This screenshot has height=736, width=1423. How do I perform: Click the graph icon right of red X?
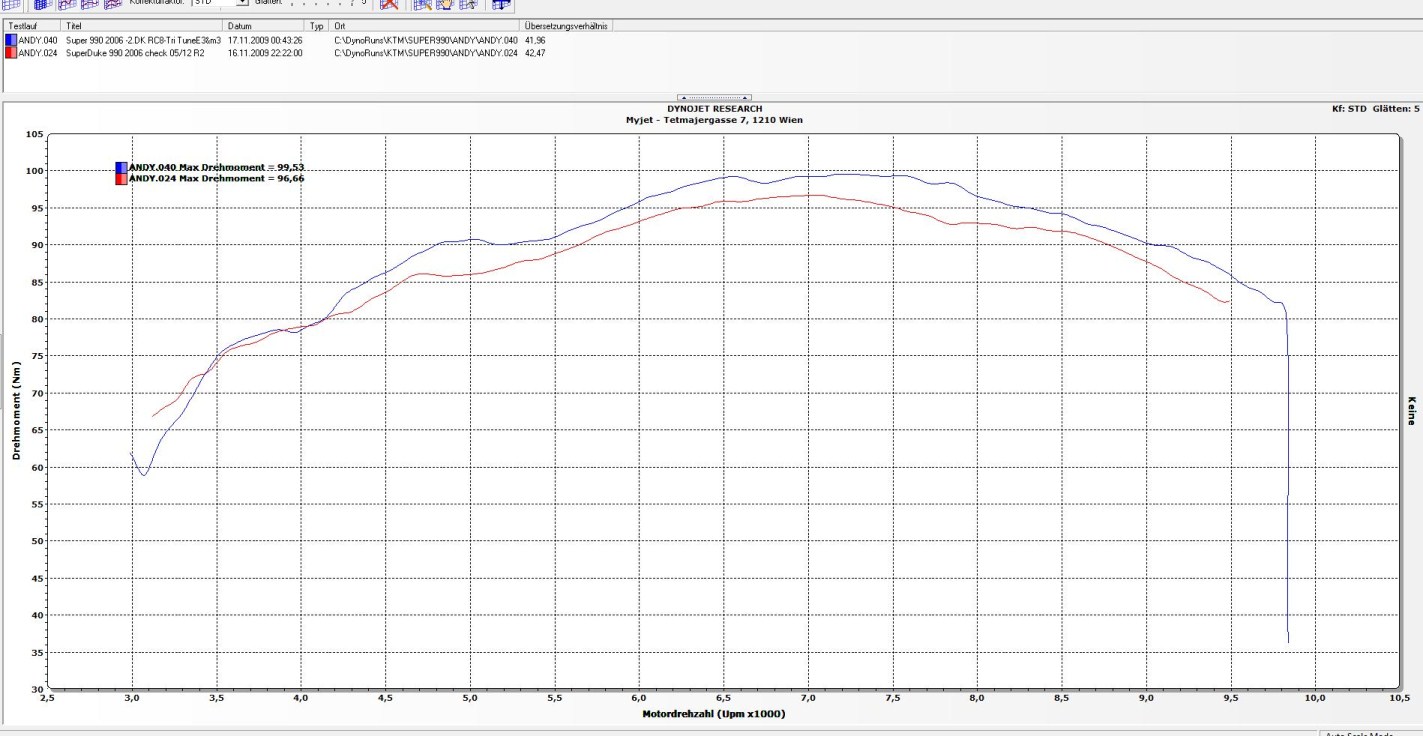tap(424, 4)
